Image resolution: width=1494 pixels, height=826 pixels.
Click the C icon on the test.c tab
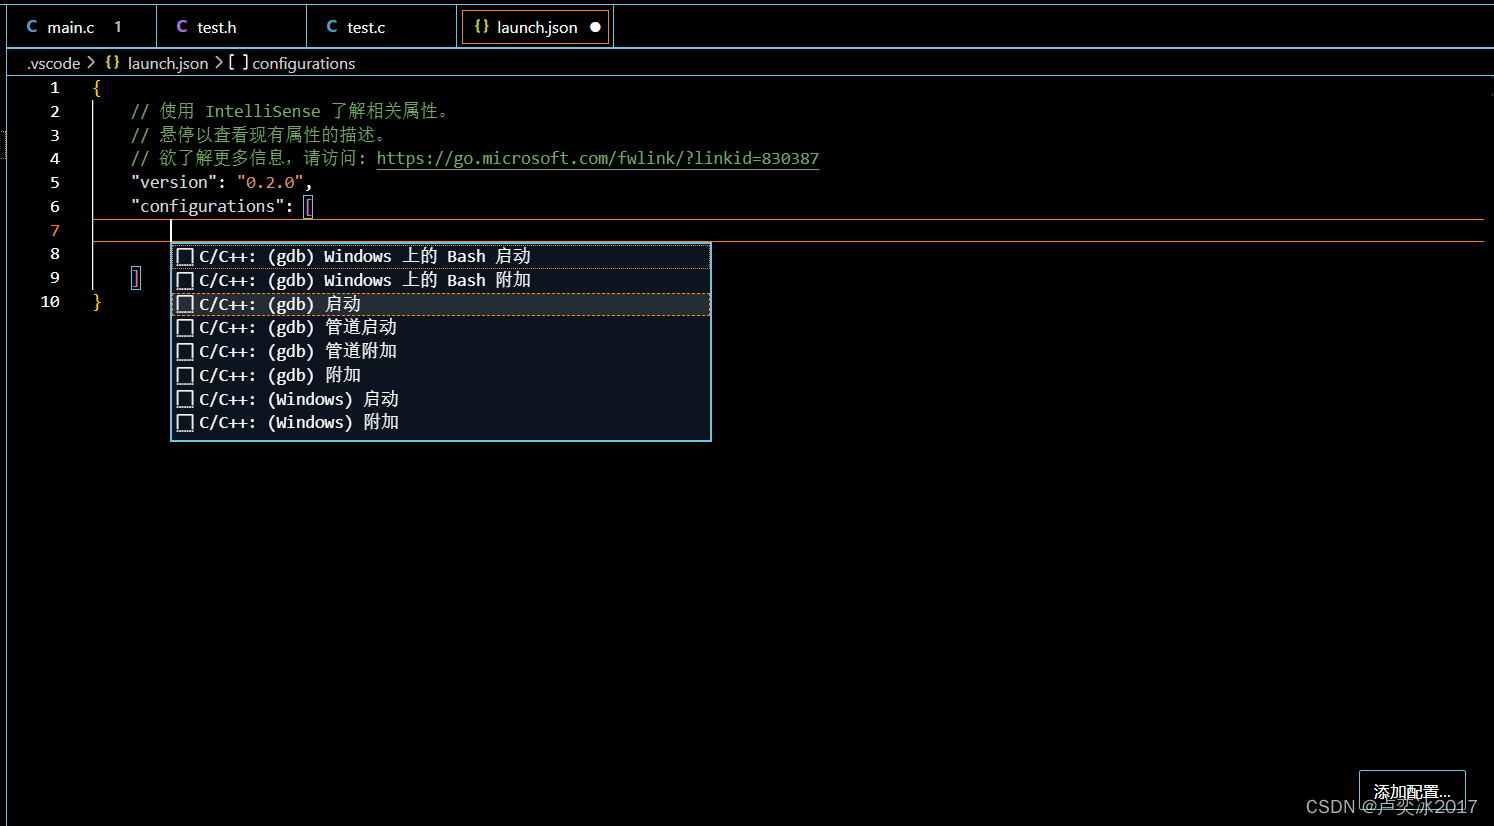point(332,27)
